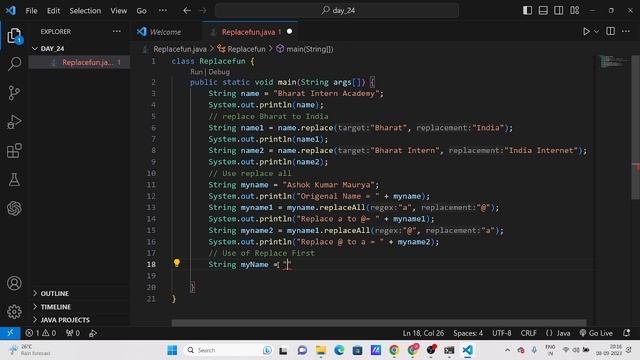Toggle Secondary Side Bar visibility
640x360 pixels.
click(559, 10)
